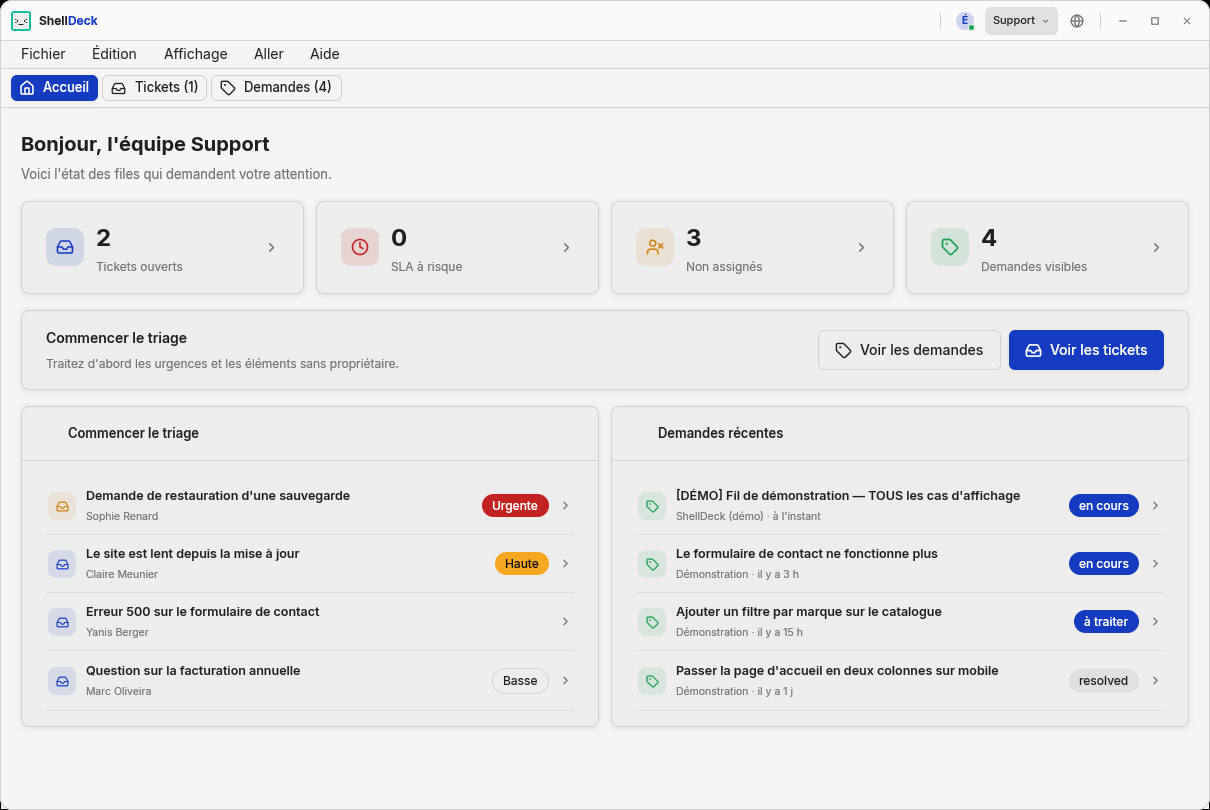Open the Aide menu

325,54
